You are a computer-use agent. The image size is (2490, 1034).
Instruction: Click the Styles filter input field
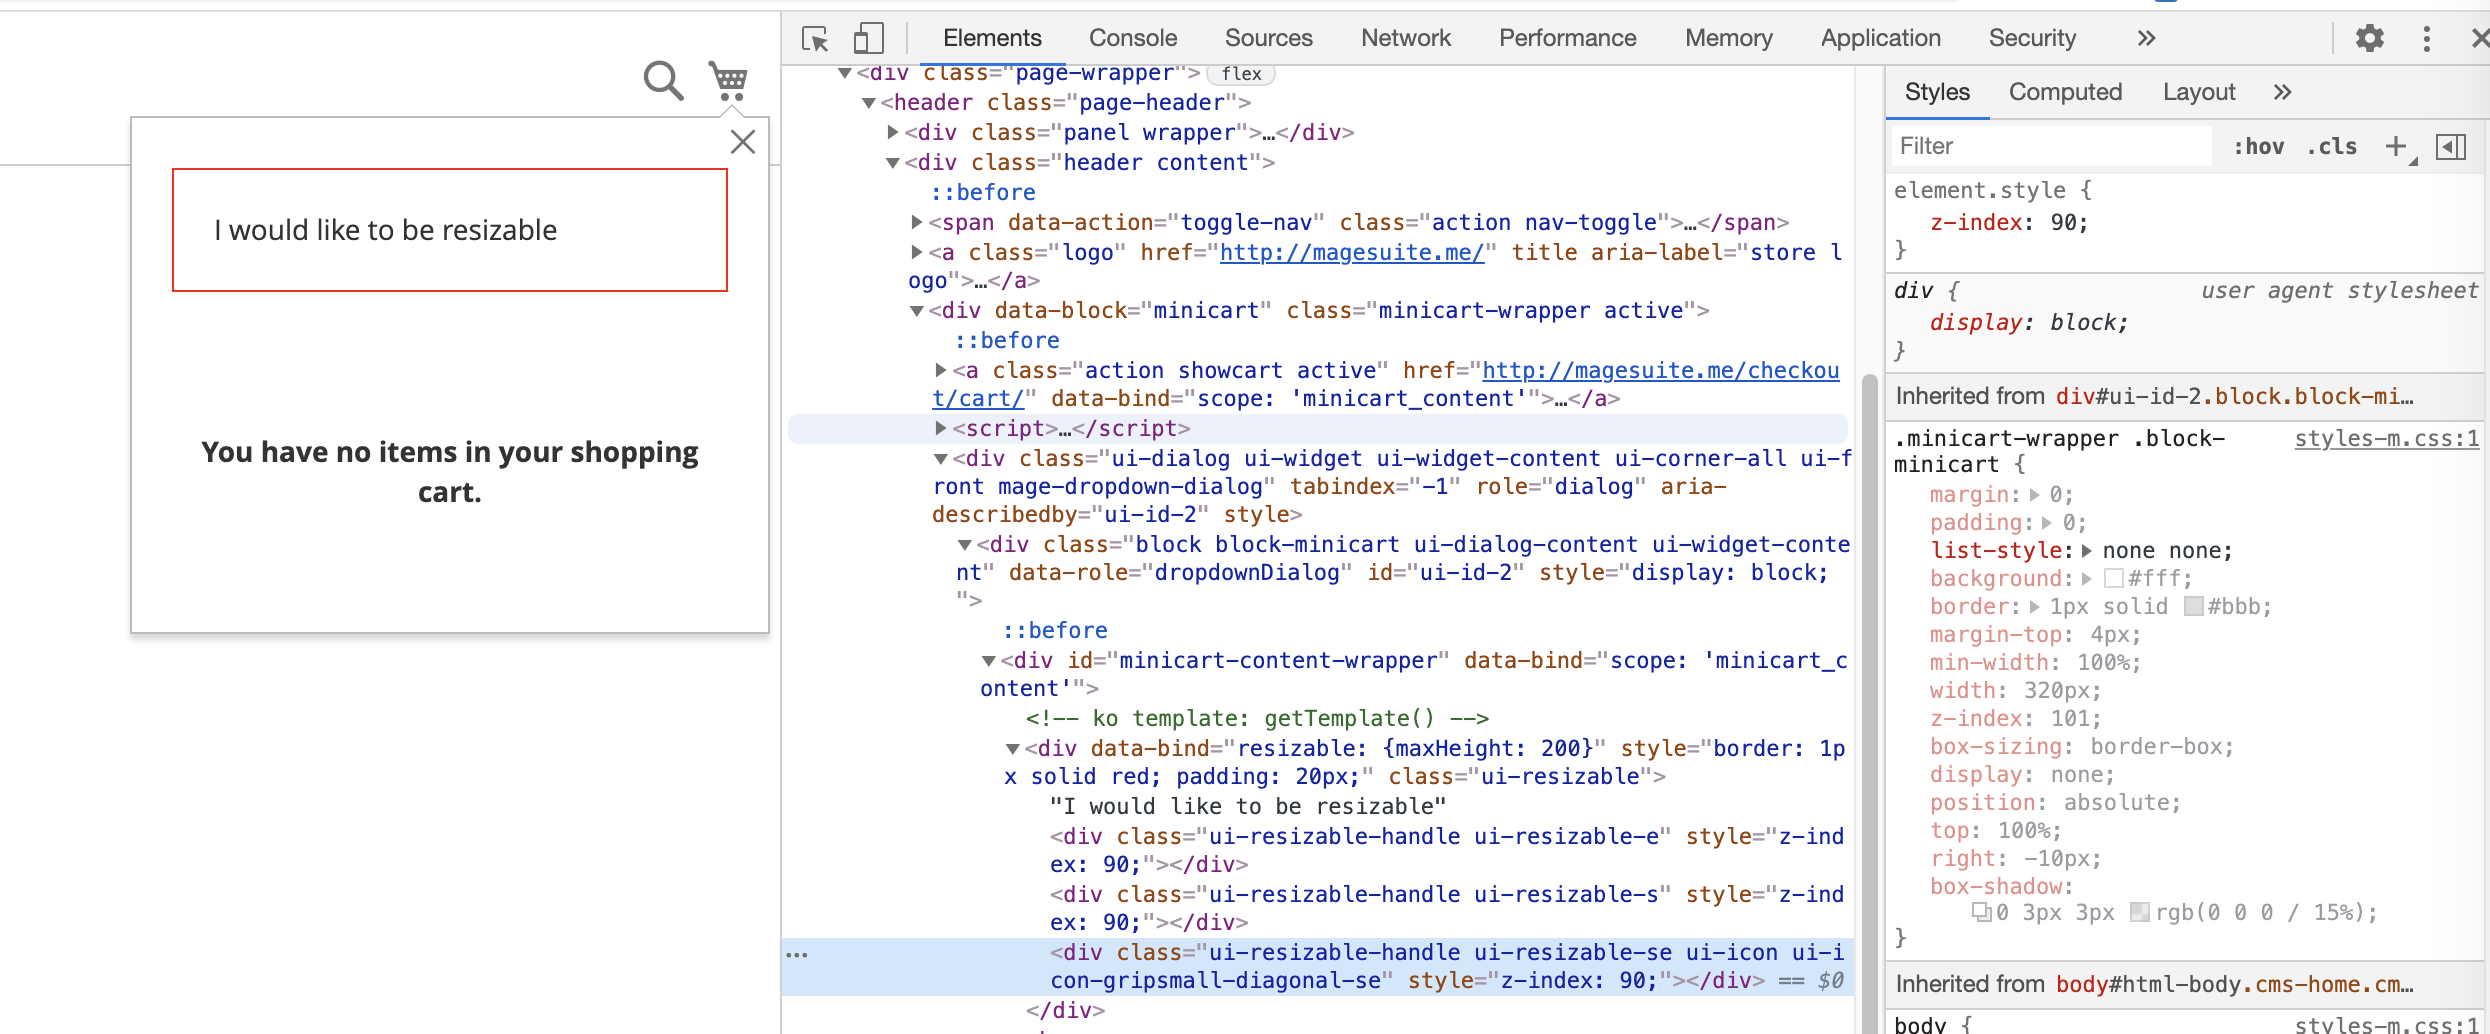point(2050,146)
